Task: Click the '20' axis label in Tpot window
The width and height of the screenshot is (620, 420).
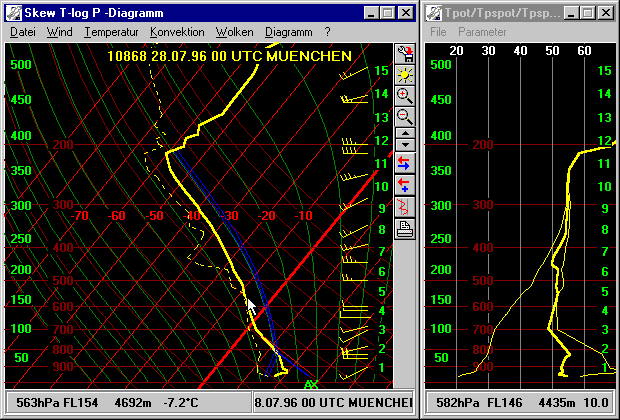Action: click(456, 51)
